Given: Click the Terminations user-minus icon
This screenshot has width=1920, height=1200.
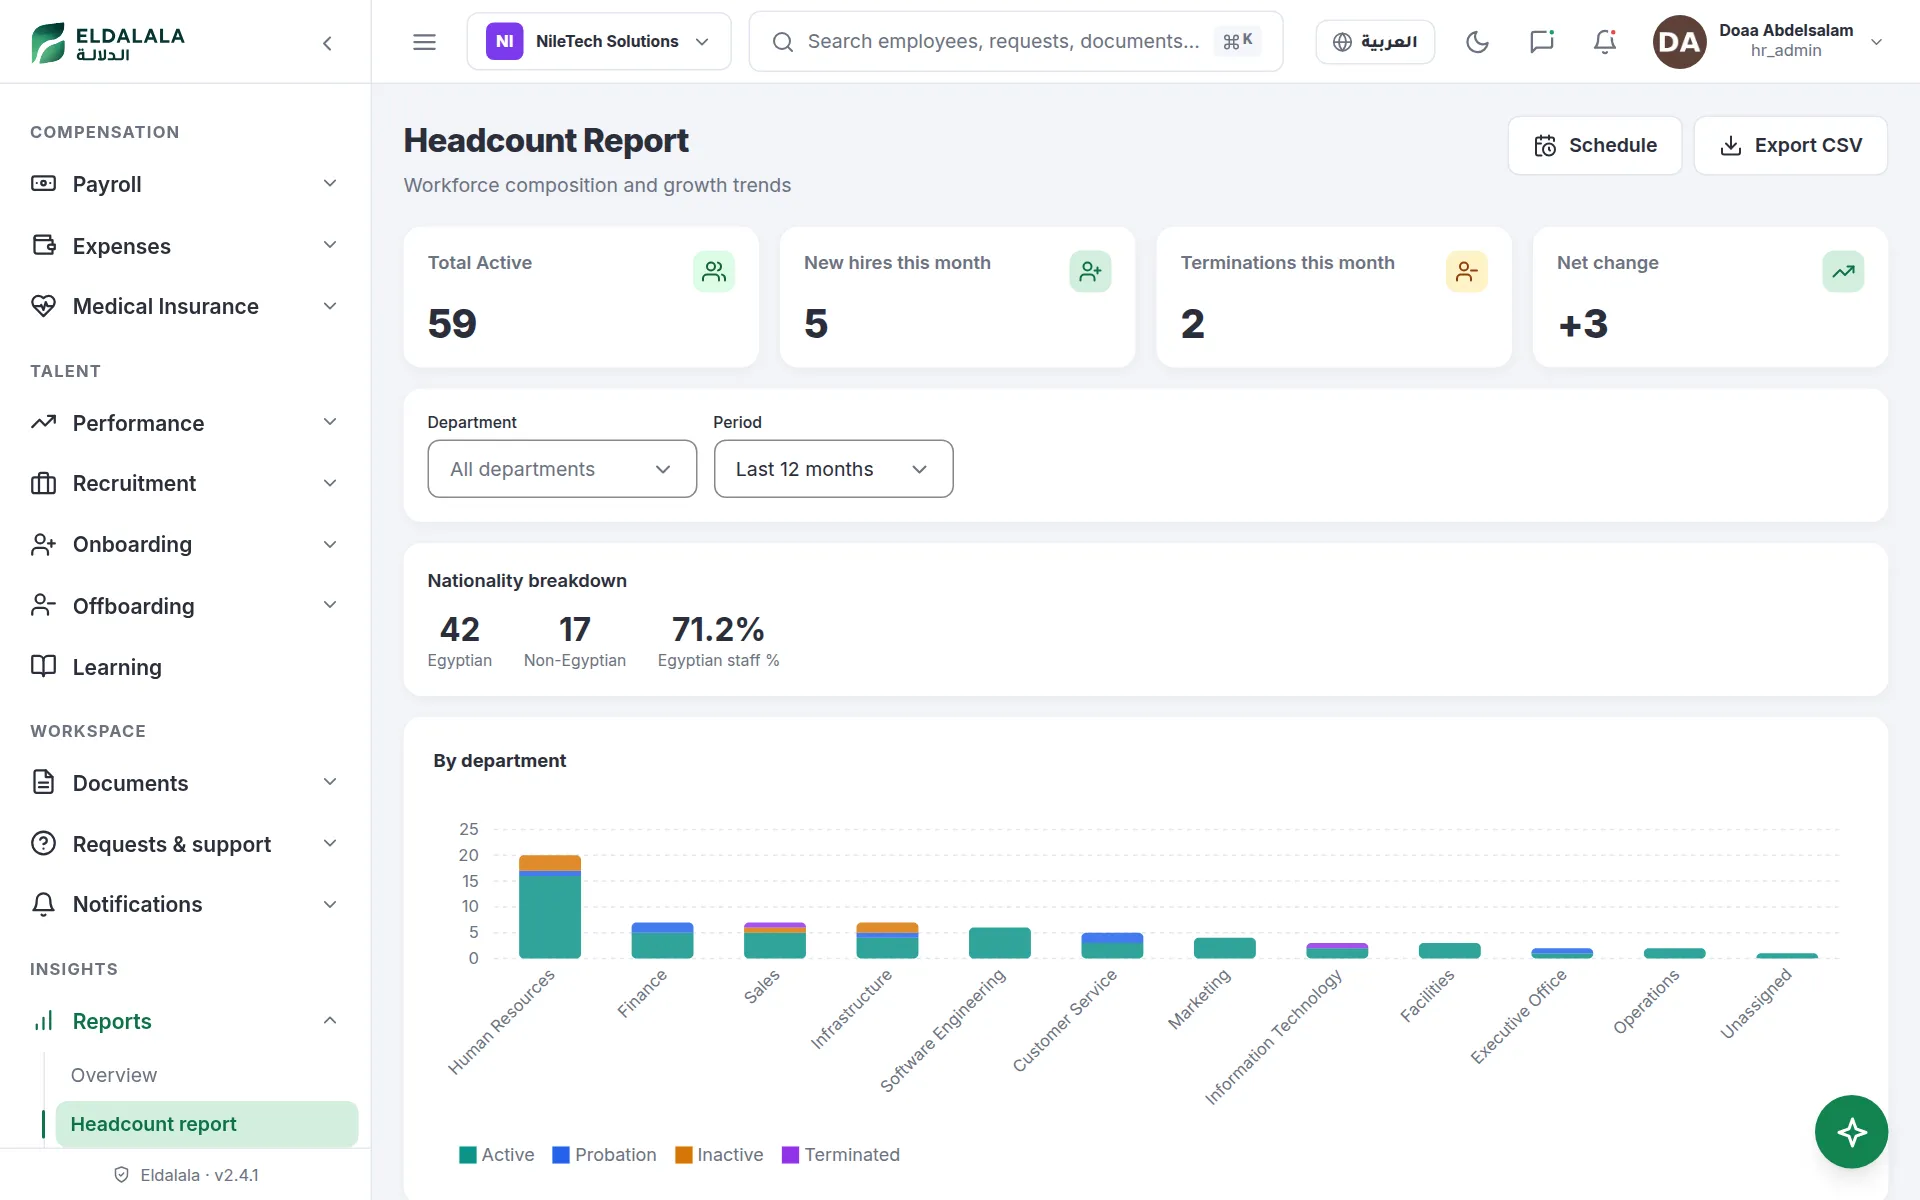Looking at the screenshot, I should 1466,271.
